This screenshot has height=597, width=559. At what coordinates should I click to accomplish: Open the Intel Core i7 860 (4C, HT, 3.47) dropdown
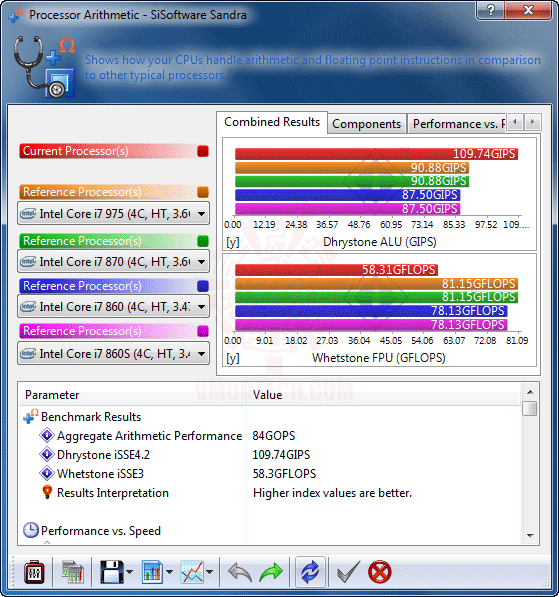click(x=113, y=306)
